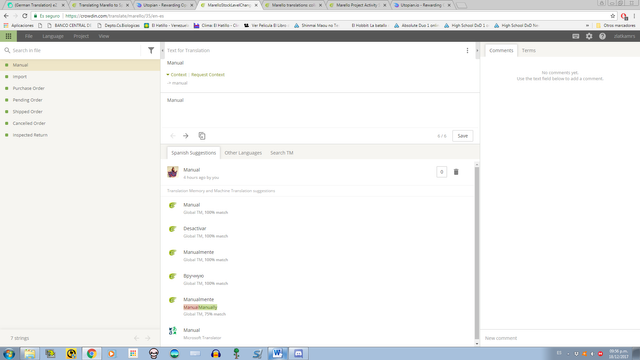Open the help question mark icon

coord(602,36)
